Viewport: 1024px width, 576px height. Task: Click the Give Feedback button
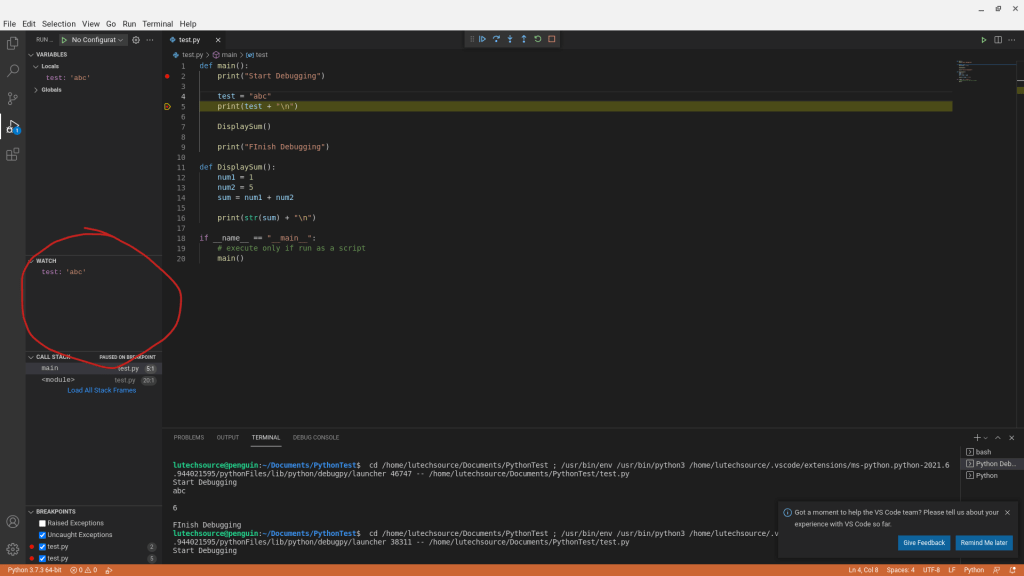923,543
